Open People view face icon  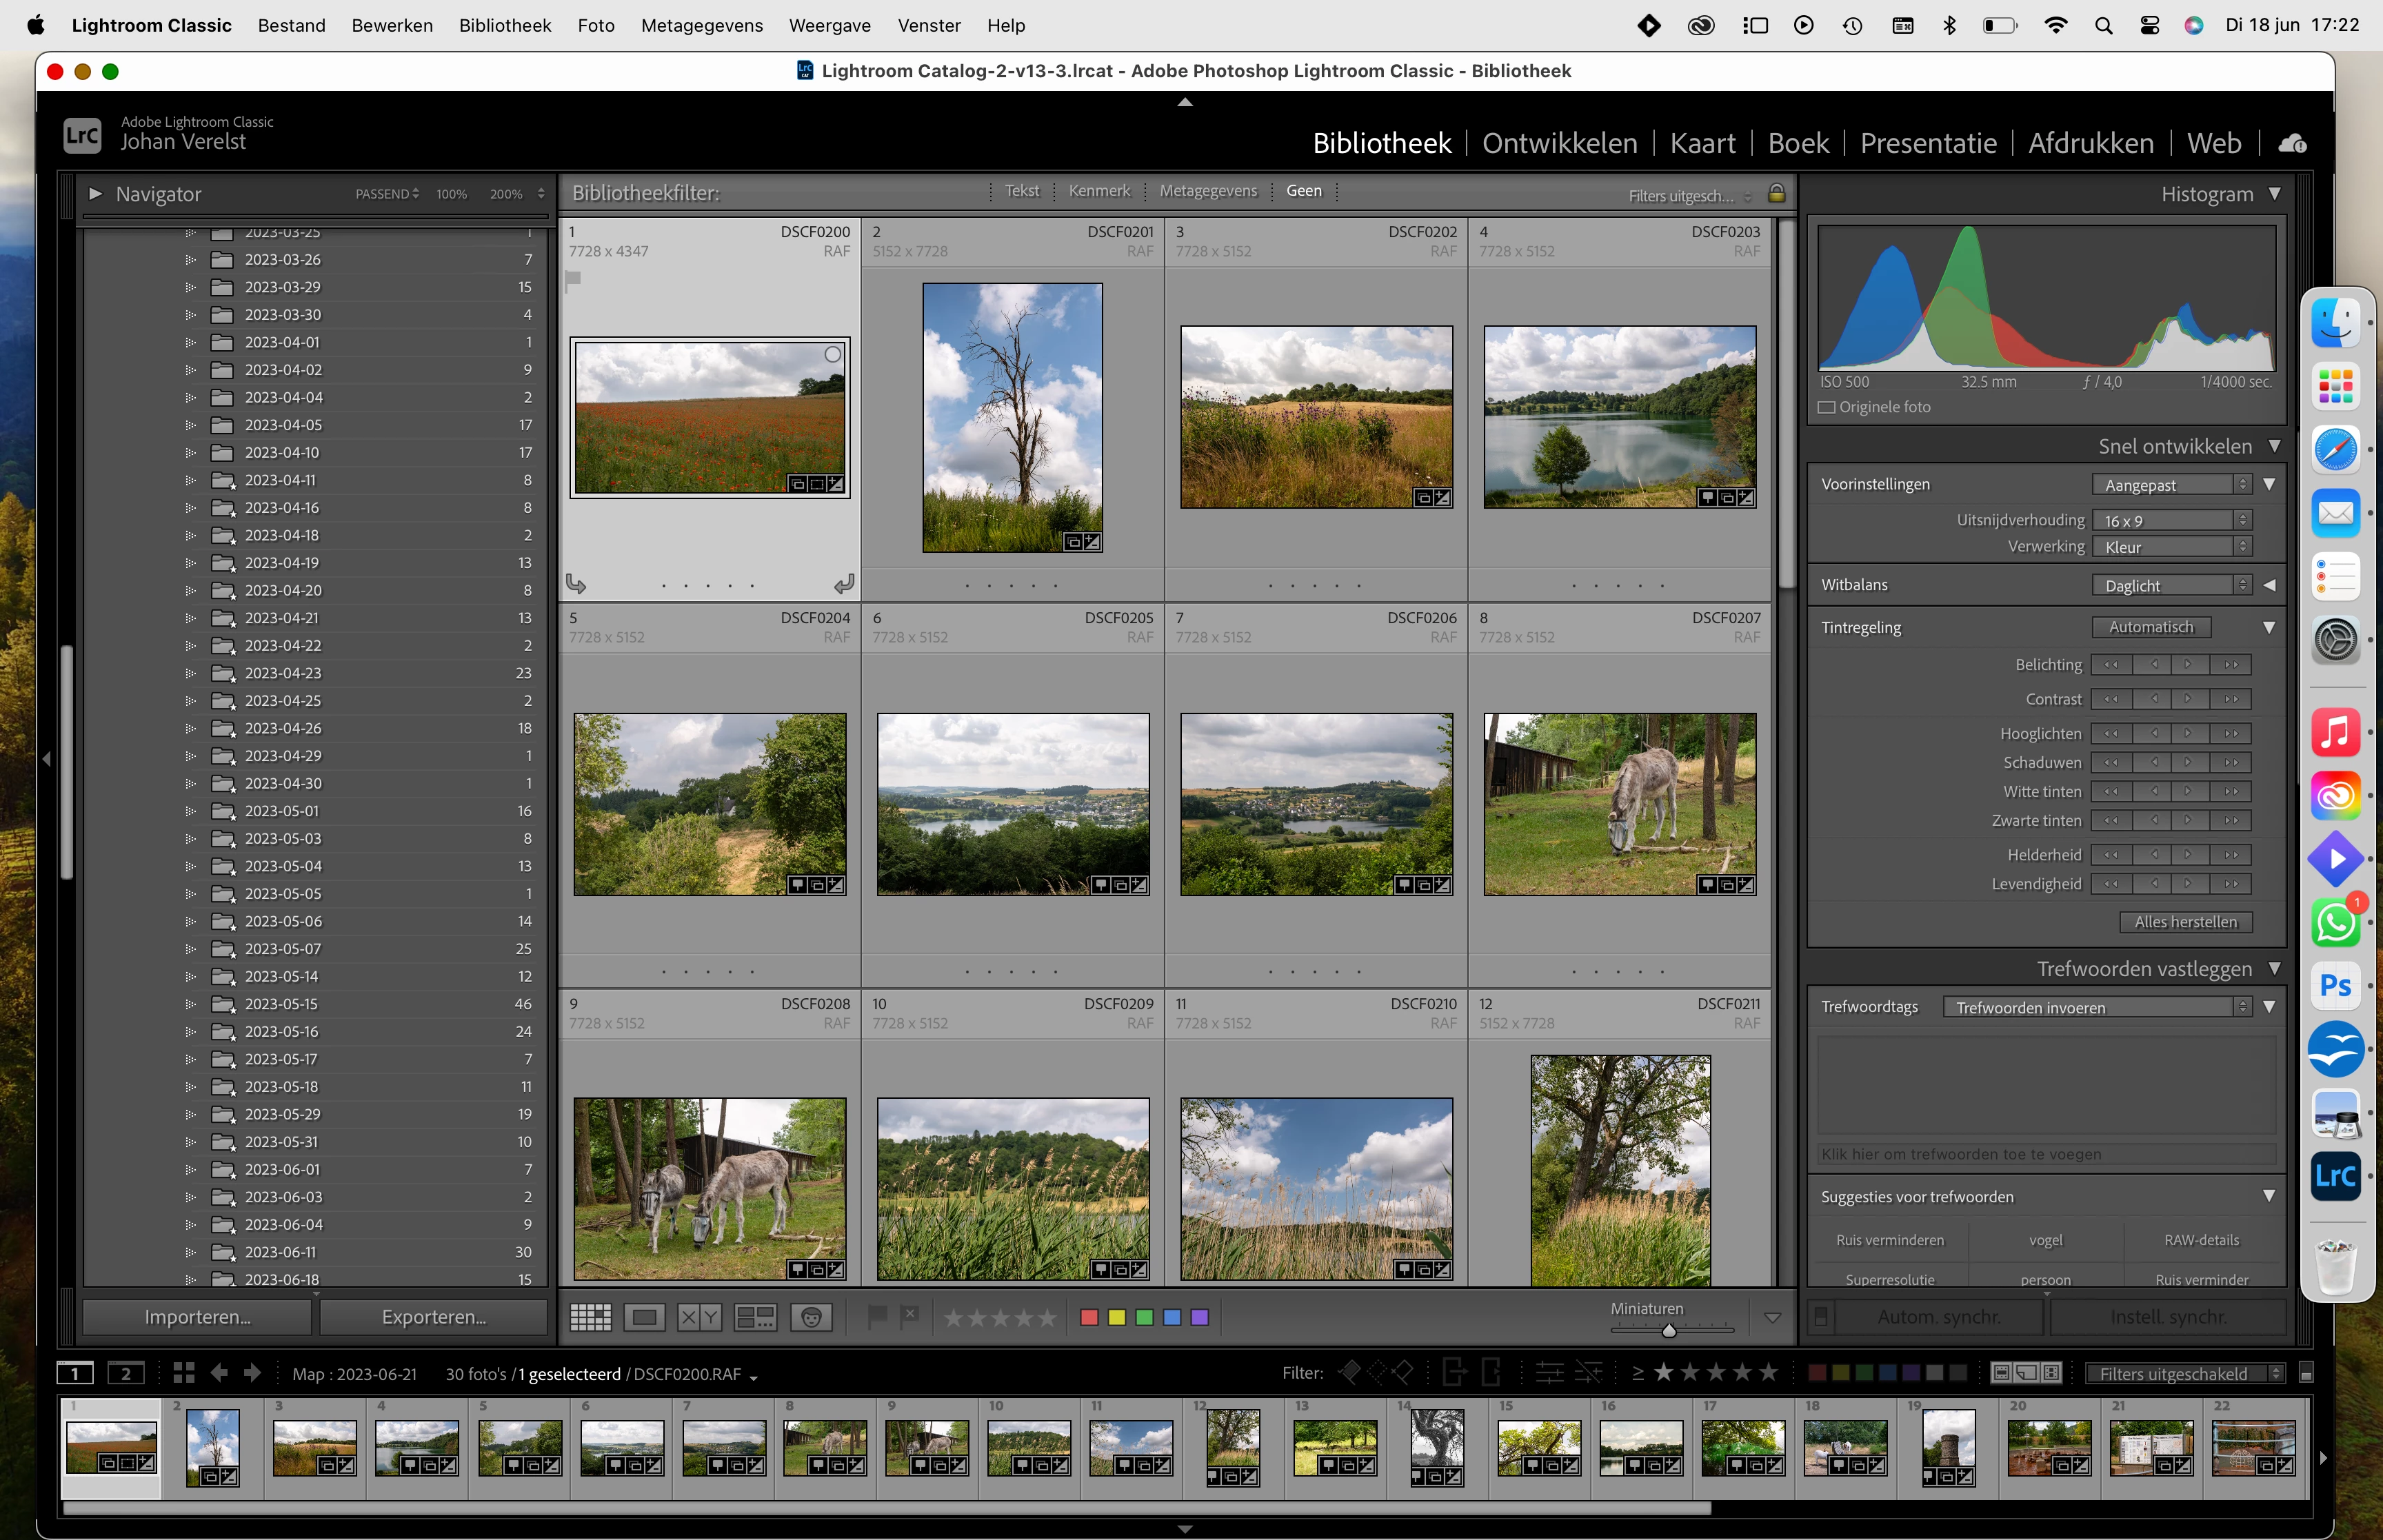point(811,1317)
